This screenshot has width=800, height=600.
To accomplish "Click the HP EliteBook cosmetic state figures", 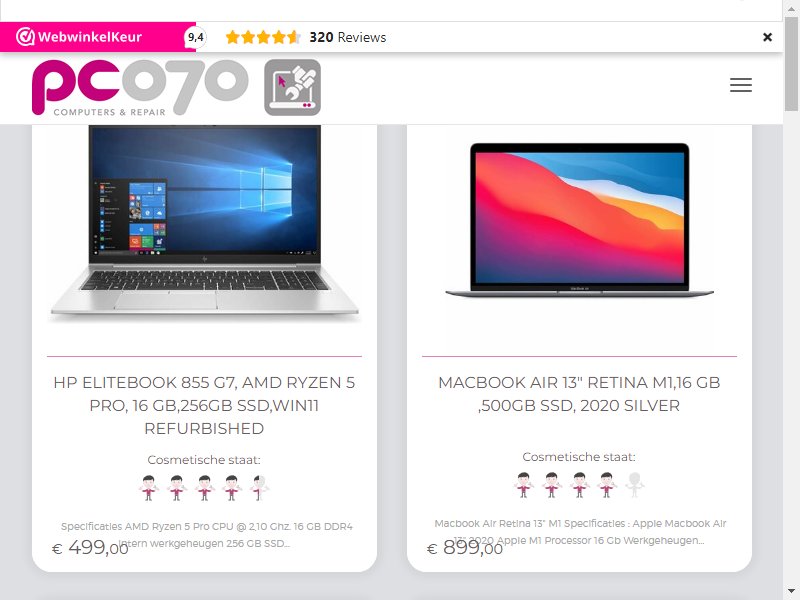I will pos(204,488).
